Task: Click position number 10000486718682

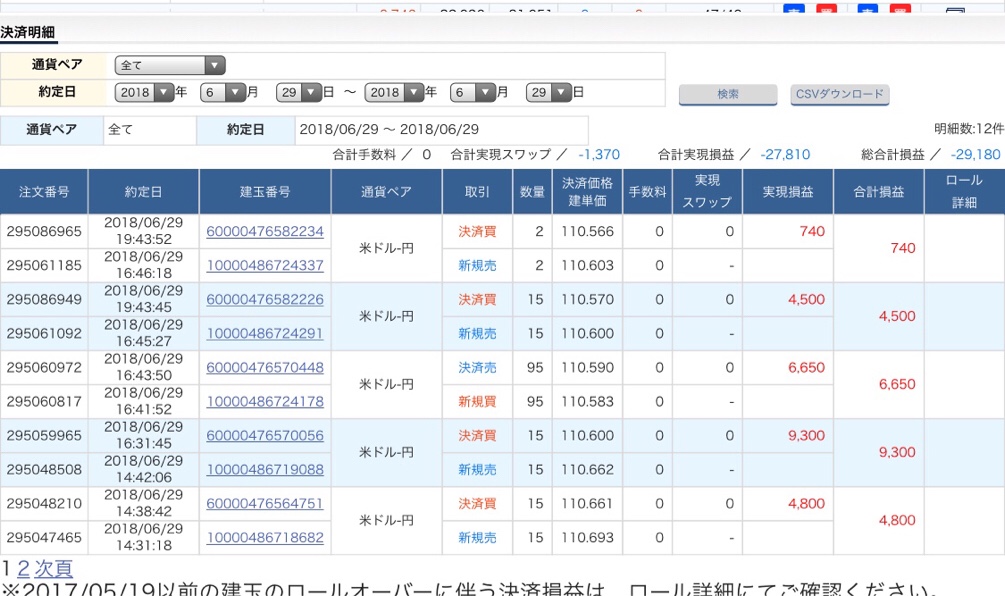Action: (x=265, y=537)
